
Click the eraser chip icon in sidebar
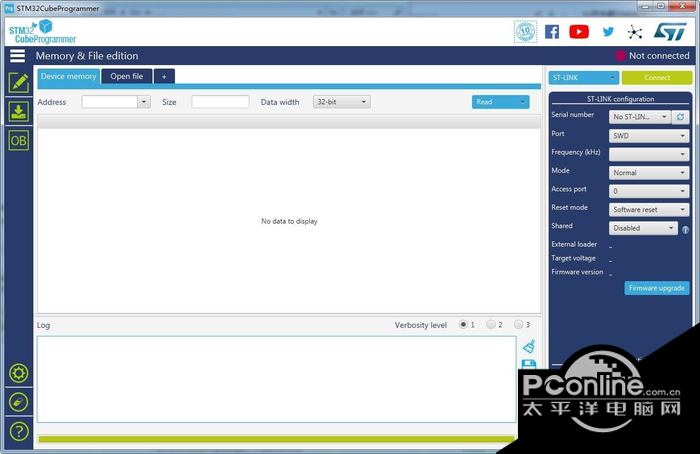(18, 402)
